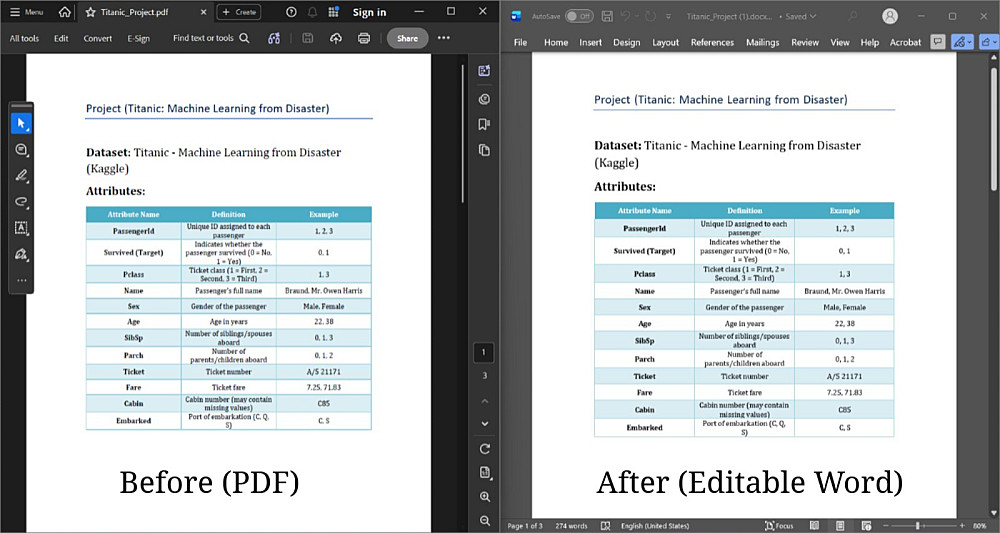The height and width of the screenshot is (533, 1000).
Task: Open the Comments panel icon in Acrobat
Action: click(x=484, y=99)
